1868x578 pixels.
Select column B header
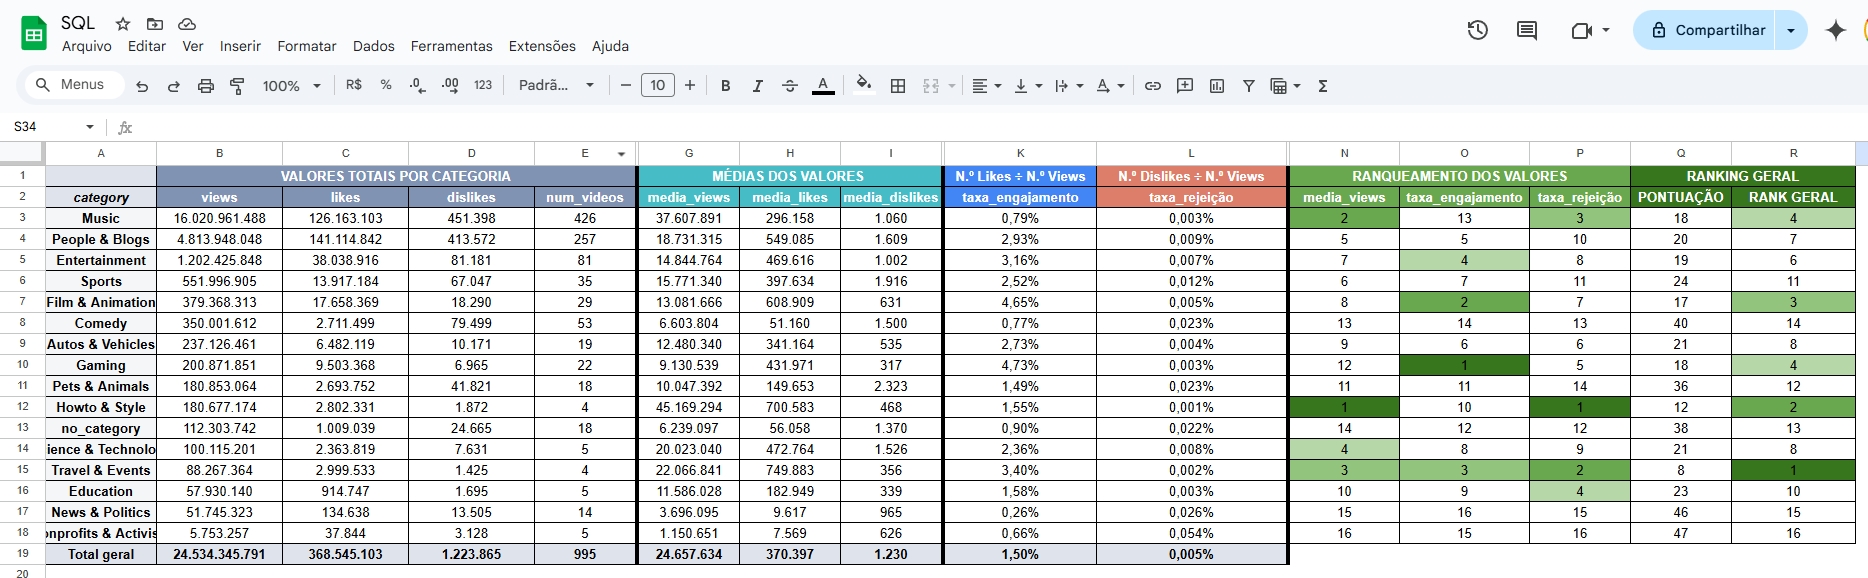click(220, 153)
